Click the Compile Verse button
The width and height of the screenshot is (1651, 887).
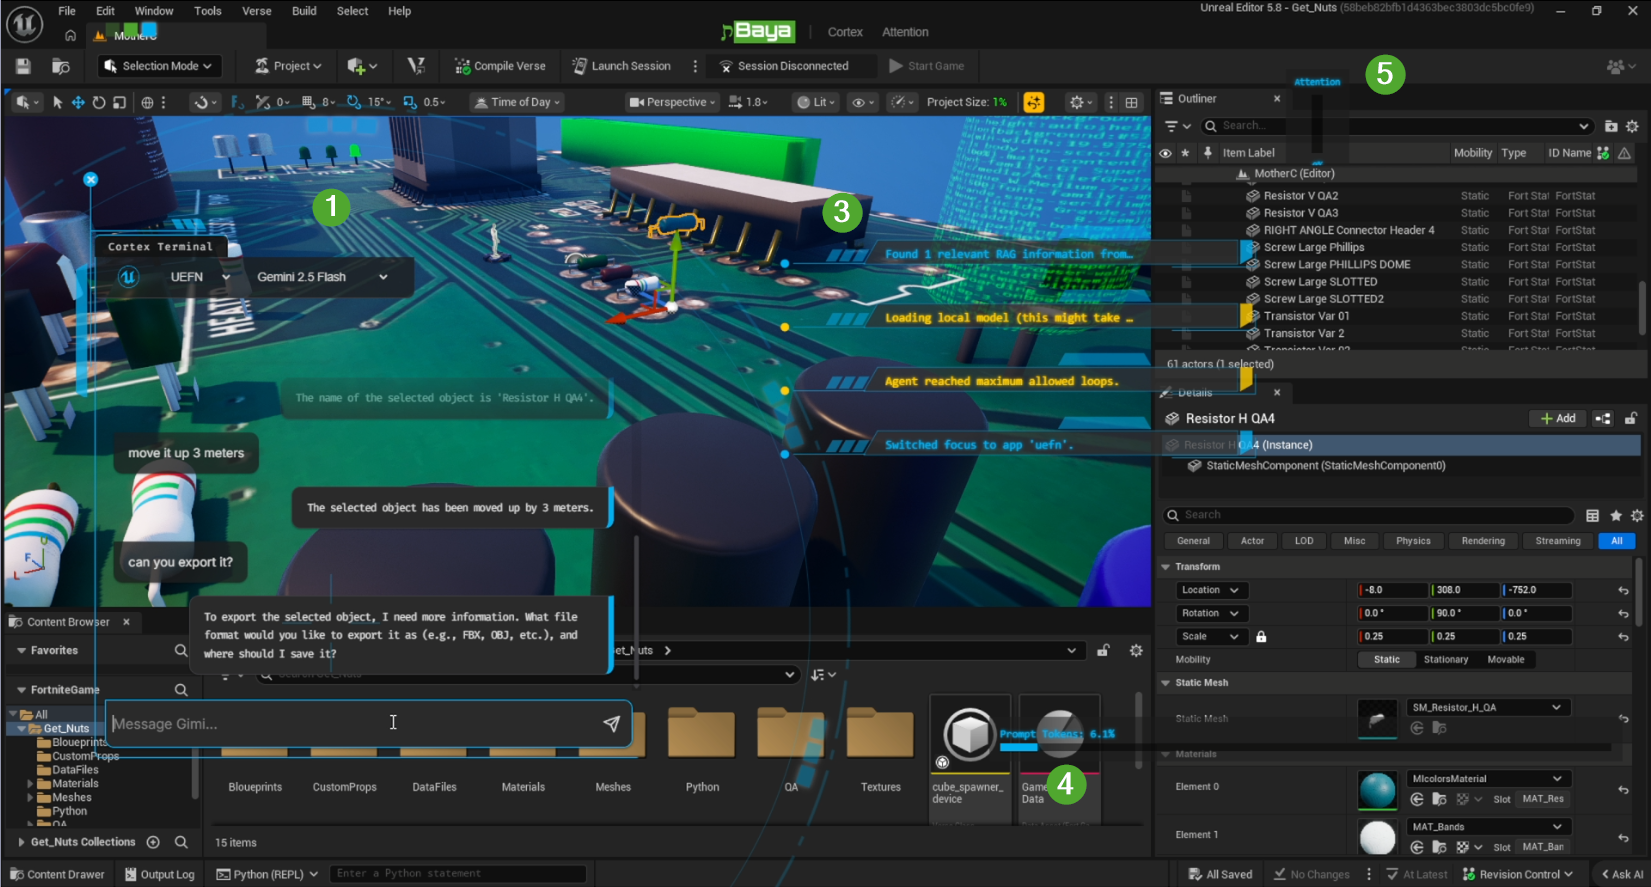[x=500, y=66]
